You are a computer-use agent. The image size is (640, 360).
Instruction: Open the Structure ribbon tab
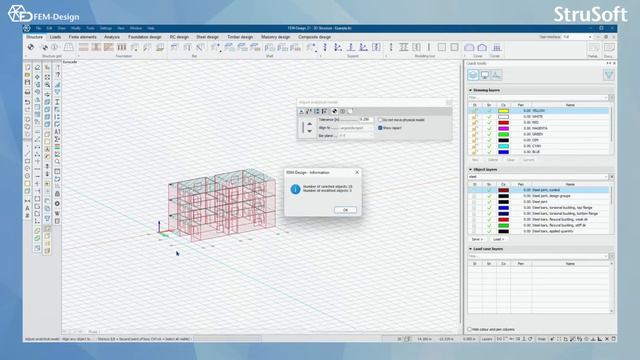point(34,37)
